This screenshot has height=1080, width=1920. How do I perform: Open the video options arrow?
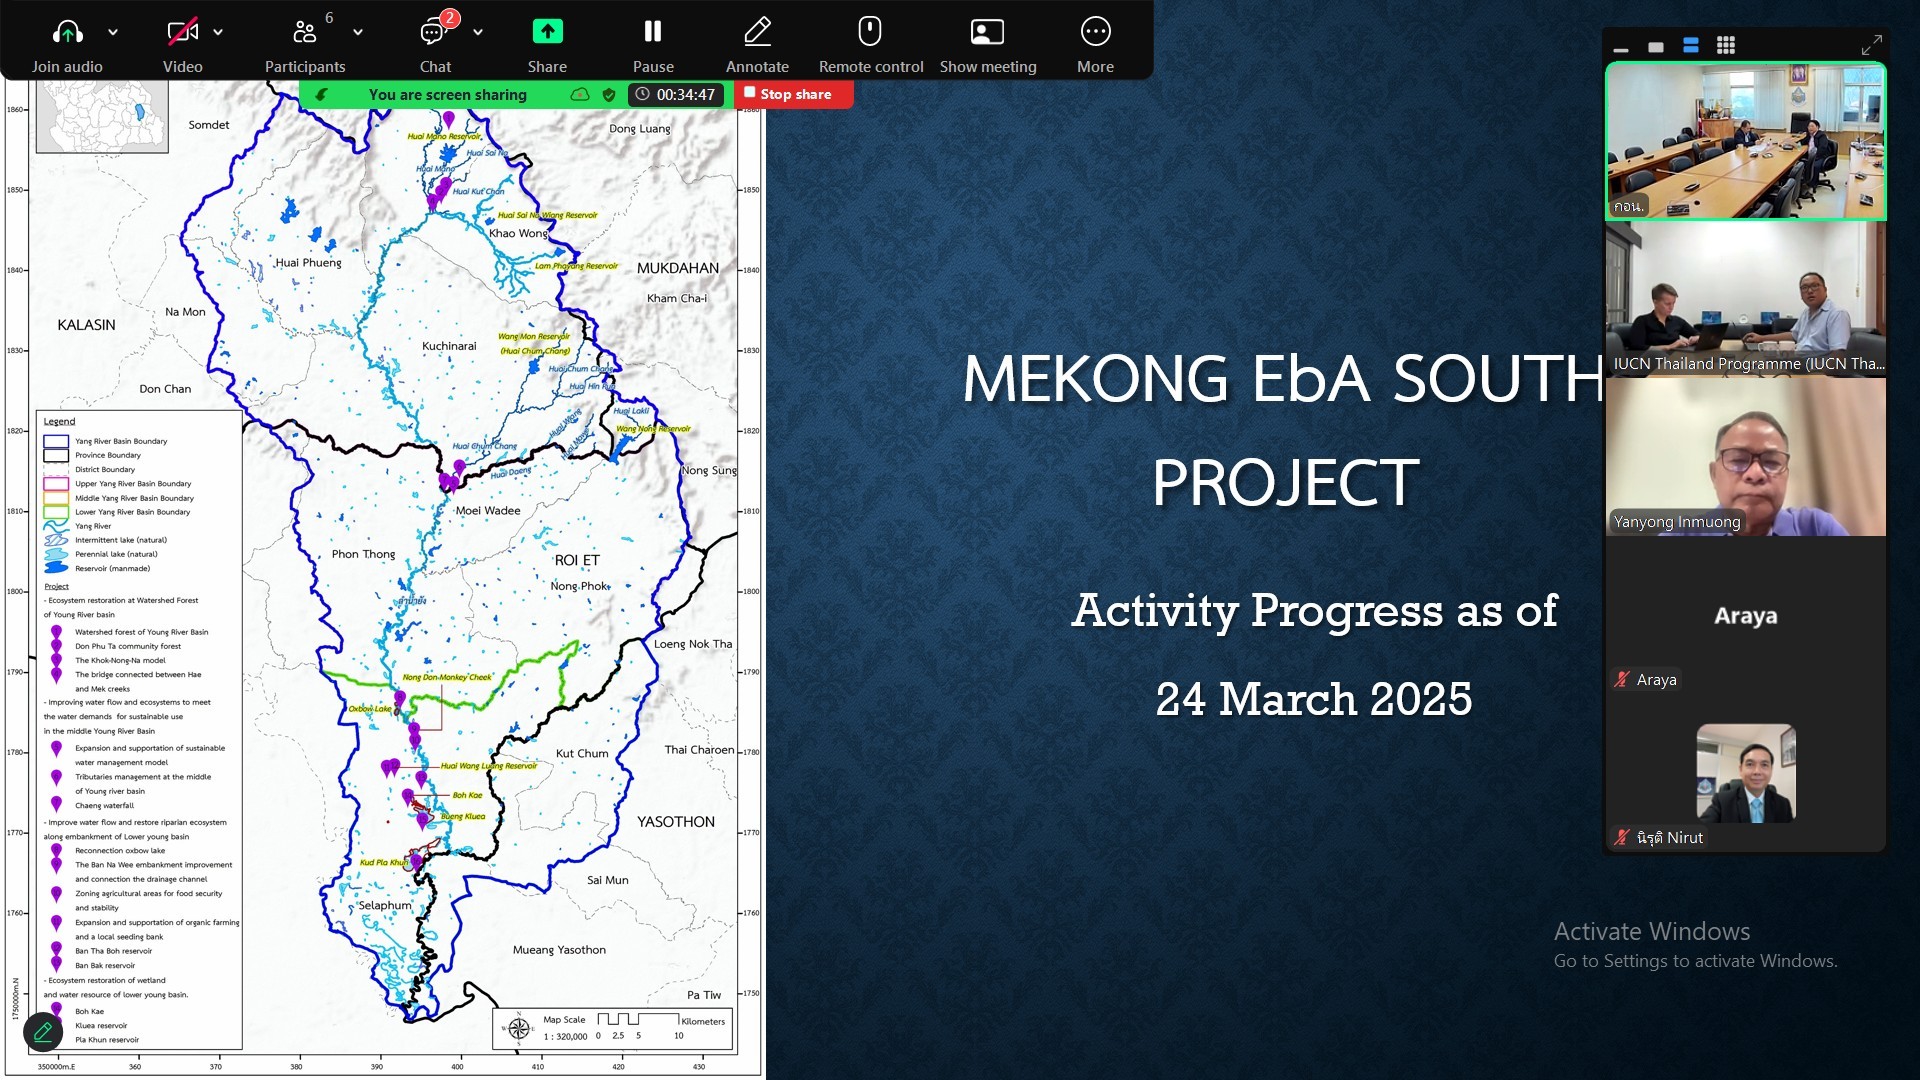click(218, 32)
